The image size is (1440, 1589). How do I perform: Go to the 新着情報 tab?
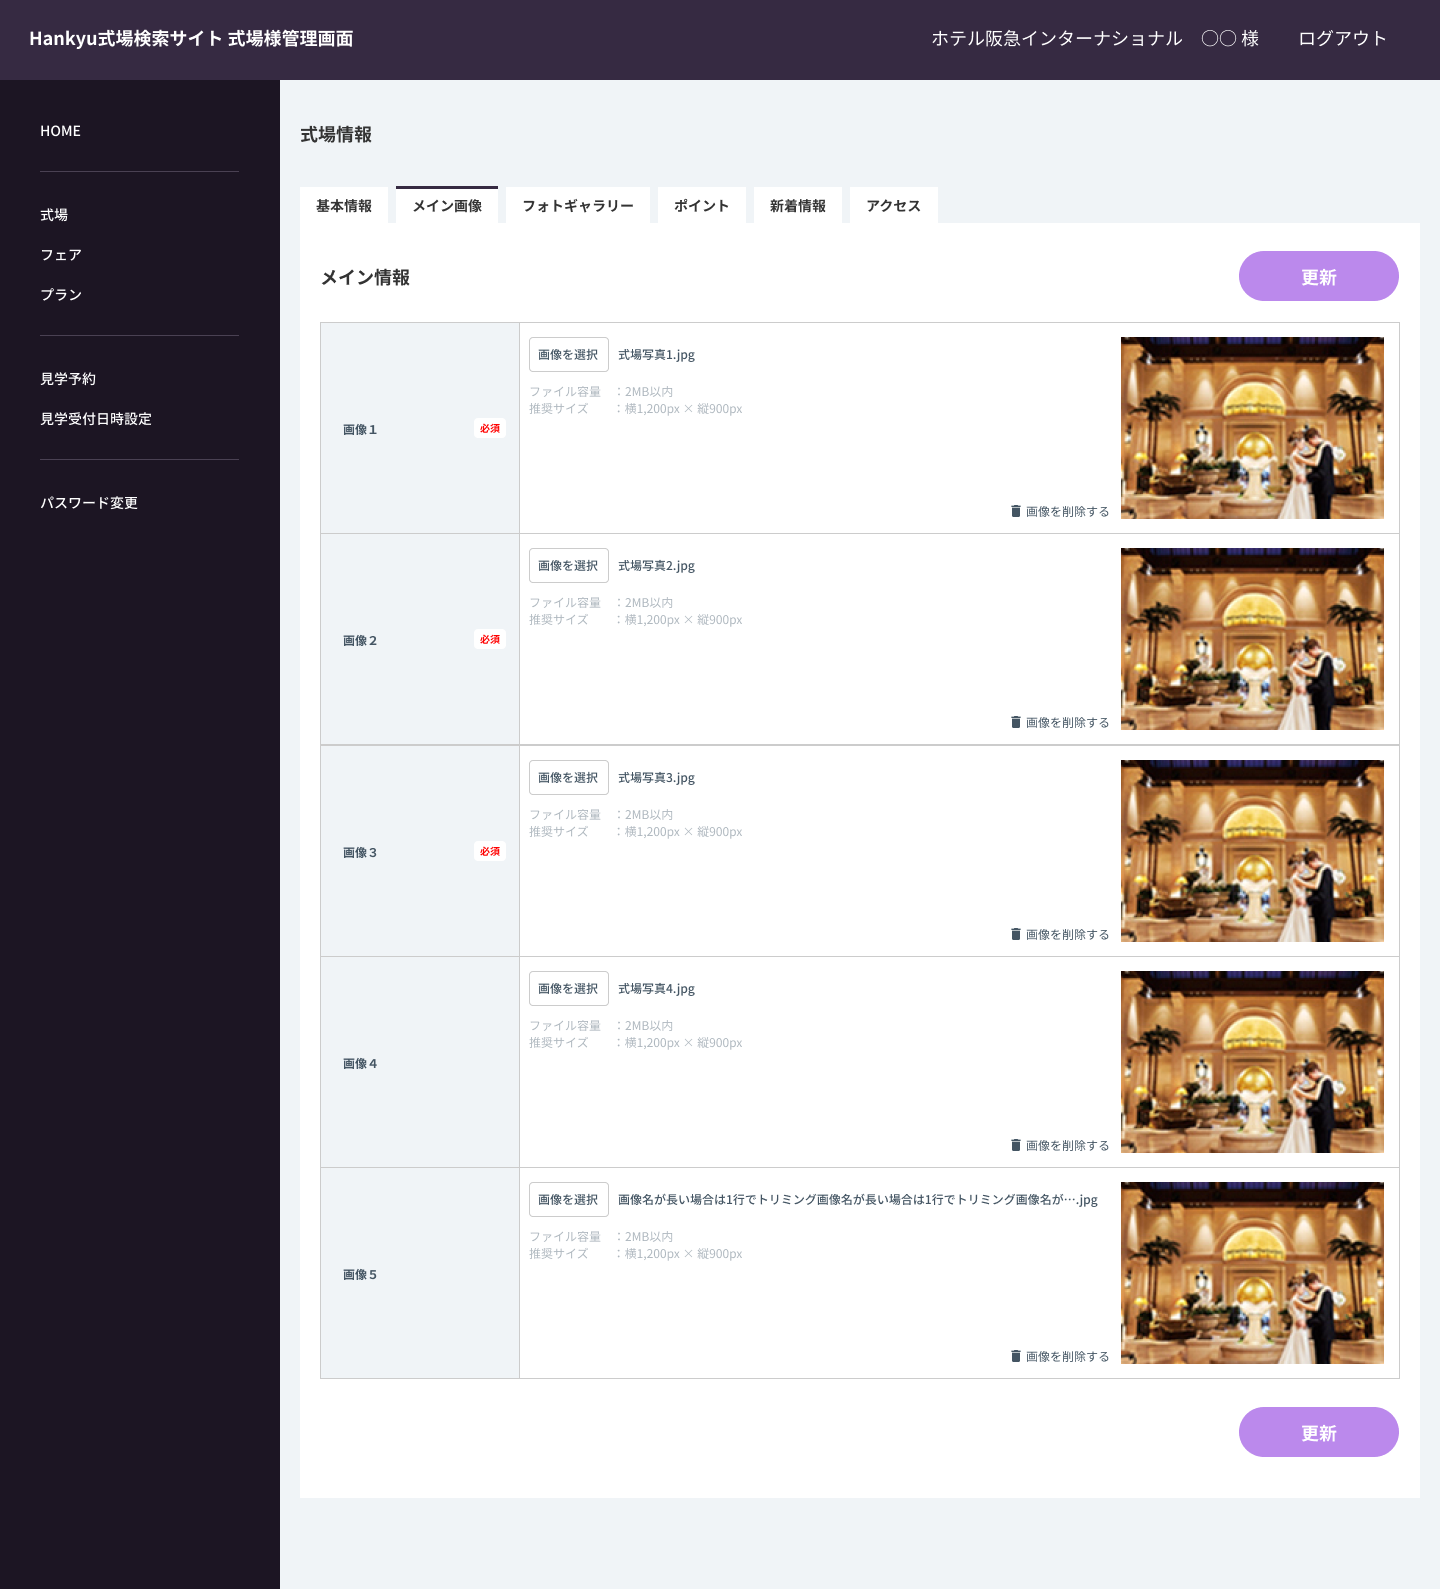click(798, 206)
